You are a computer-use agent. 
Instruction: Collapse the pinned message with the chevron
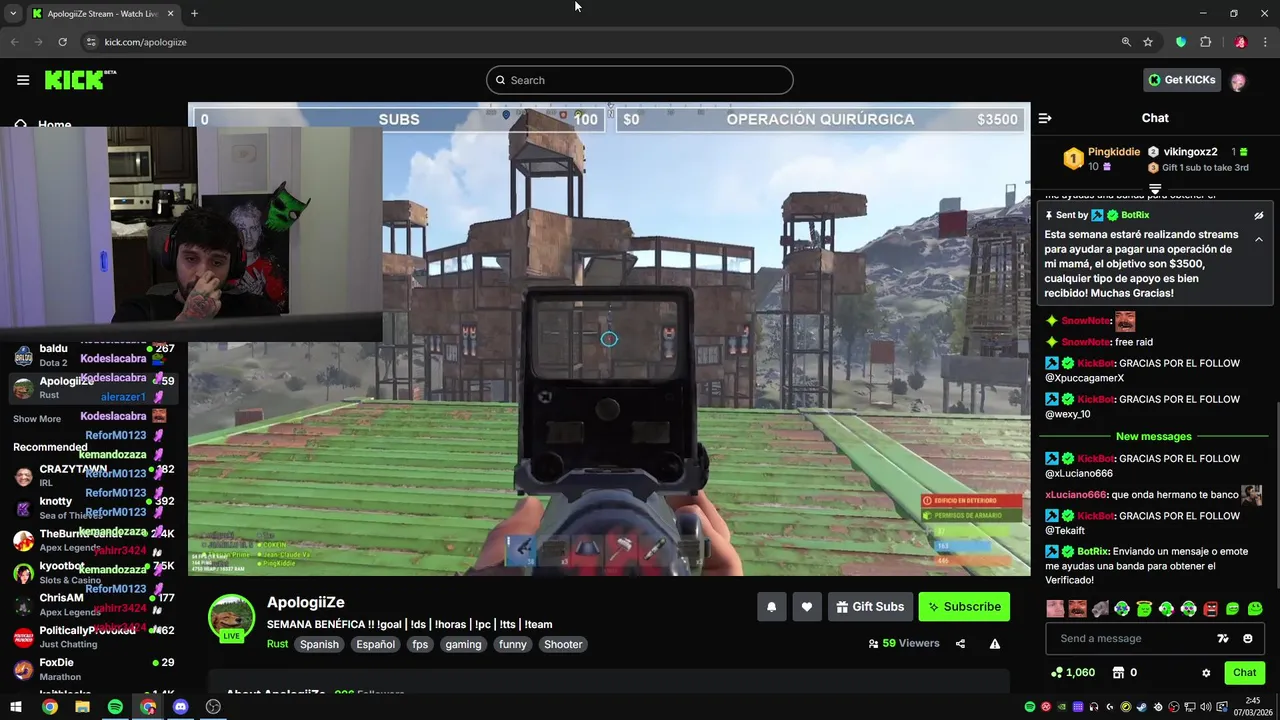[x=1259, y=239]
